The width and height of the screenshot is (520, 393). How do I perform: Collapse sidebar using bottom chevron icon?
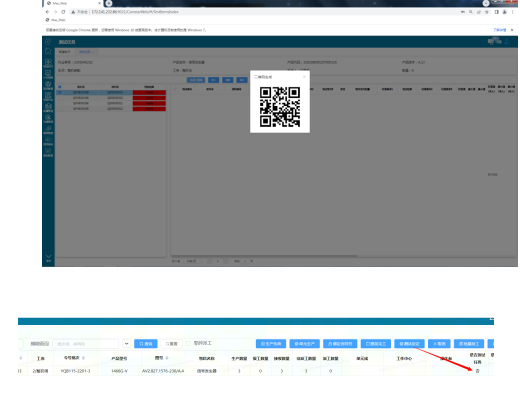pyautogui.click(x=48, y=257)
